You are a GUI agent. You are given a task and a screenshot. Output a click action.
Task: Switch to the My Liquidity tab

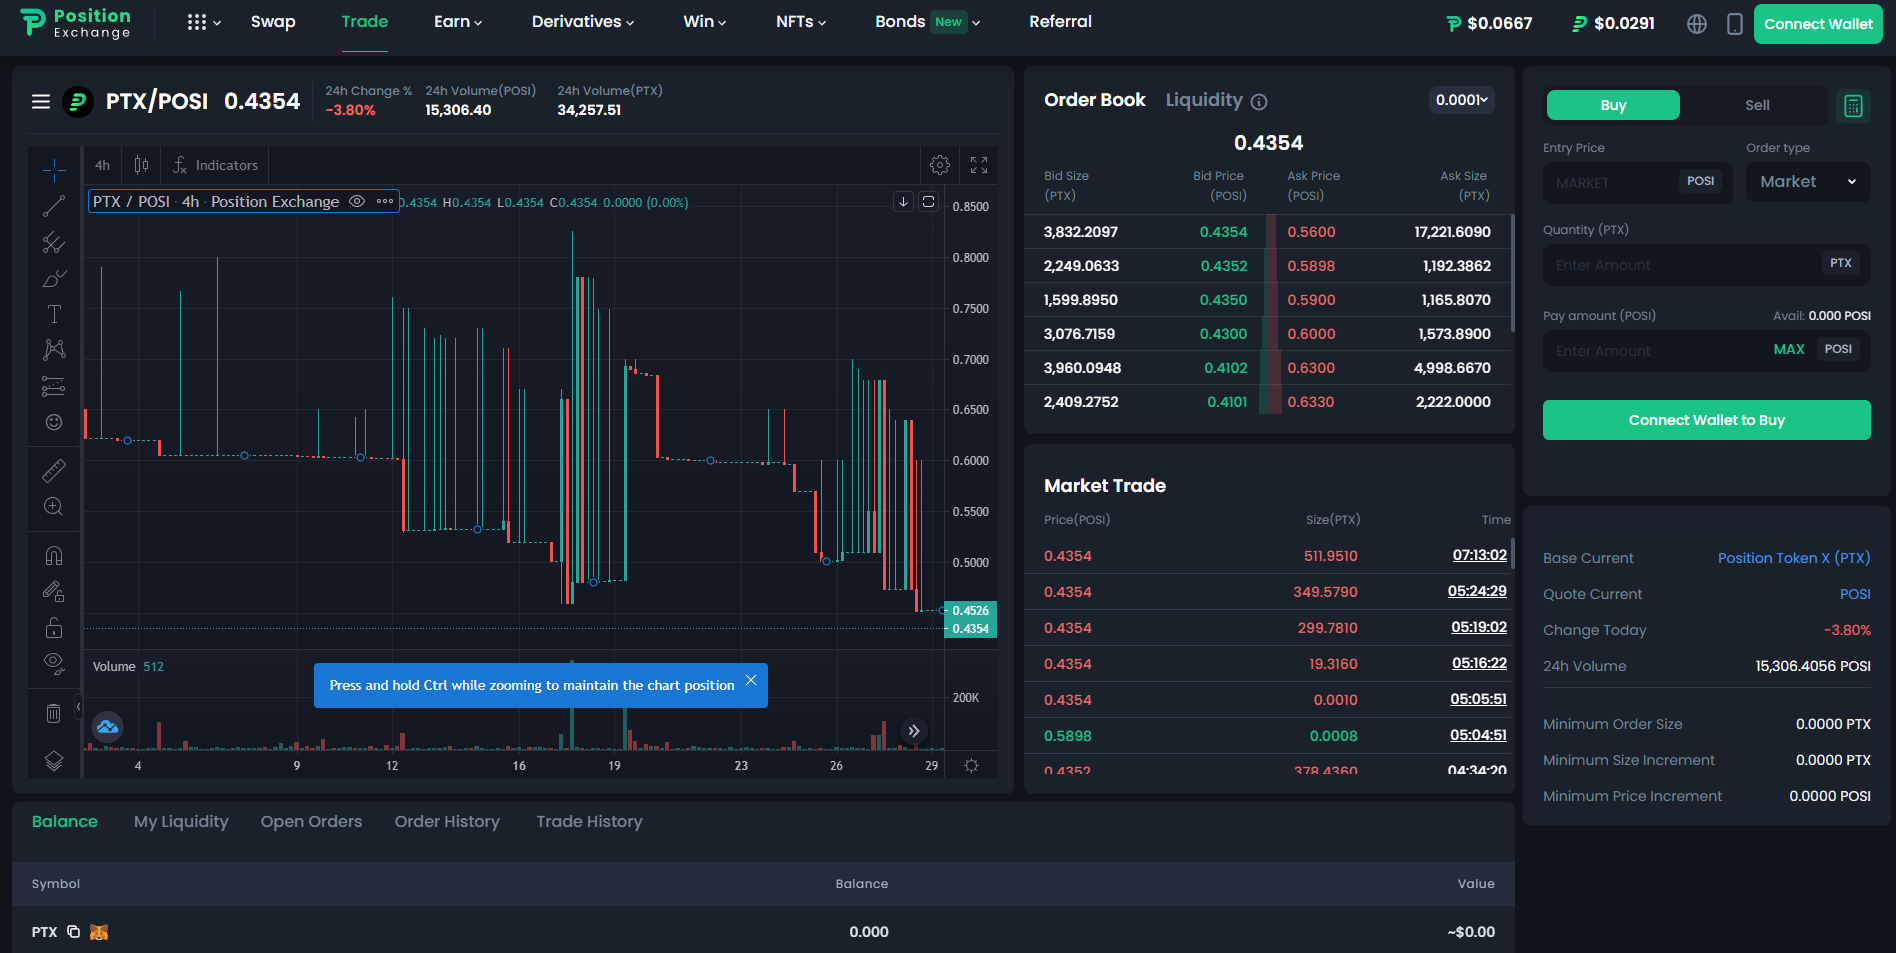181,821
